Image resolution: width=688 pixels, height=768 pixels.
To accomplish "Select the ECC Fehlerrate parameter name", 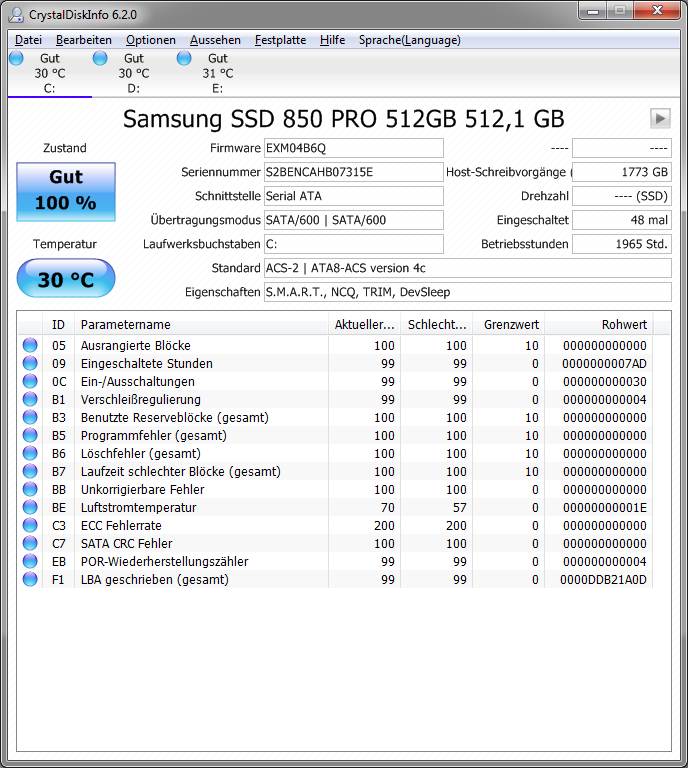I will (x=121, y=526).
